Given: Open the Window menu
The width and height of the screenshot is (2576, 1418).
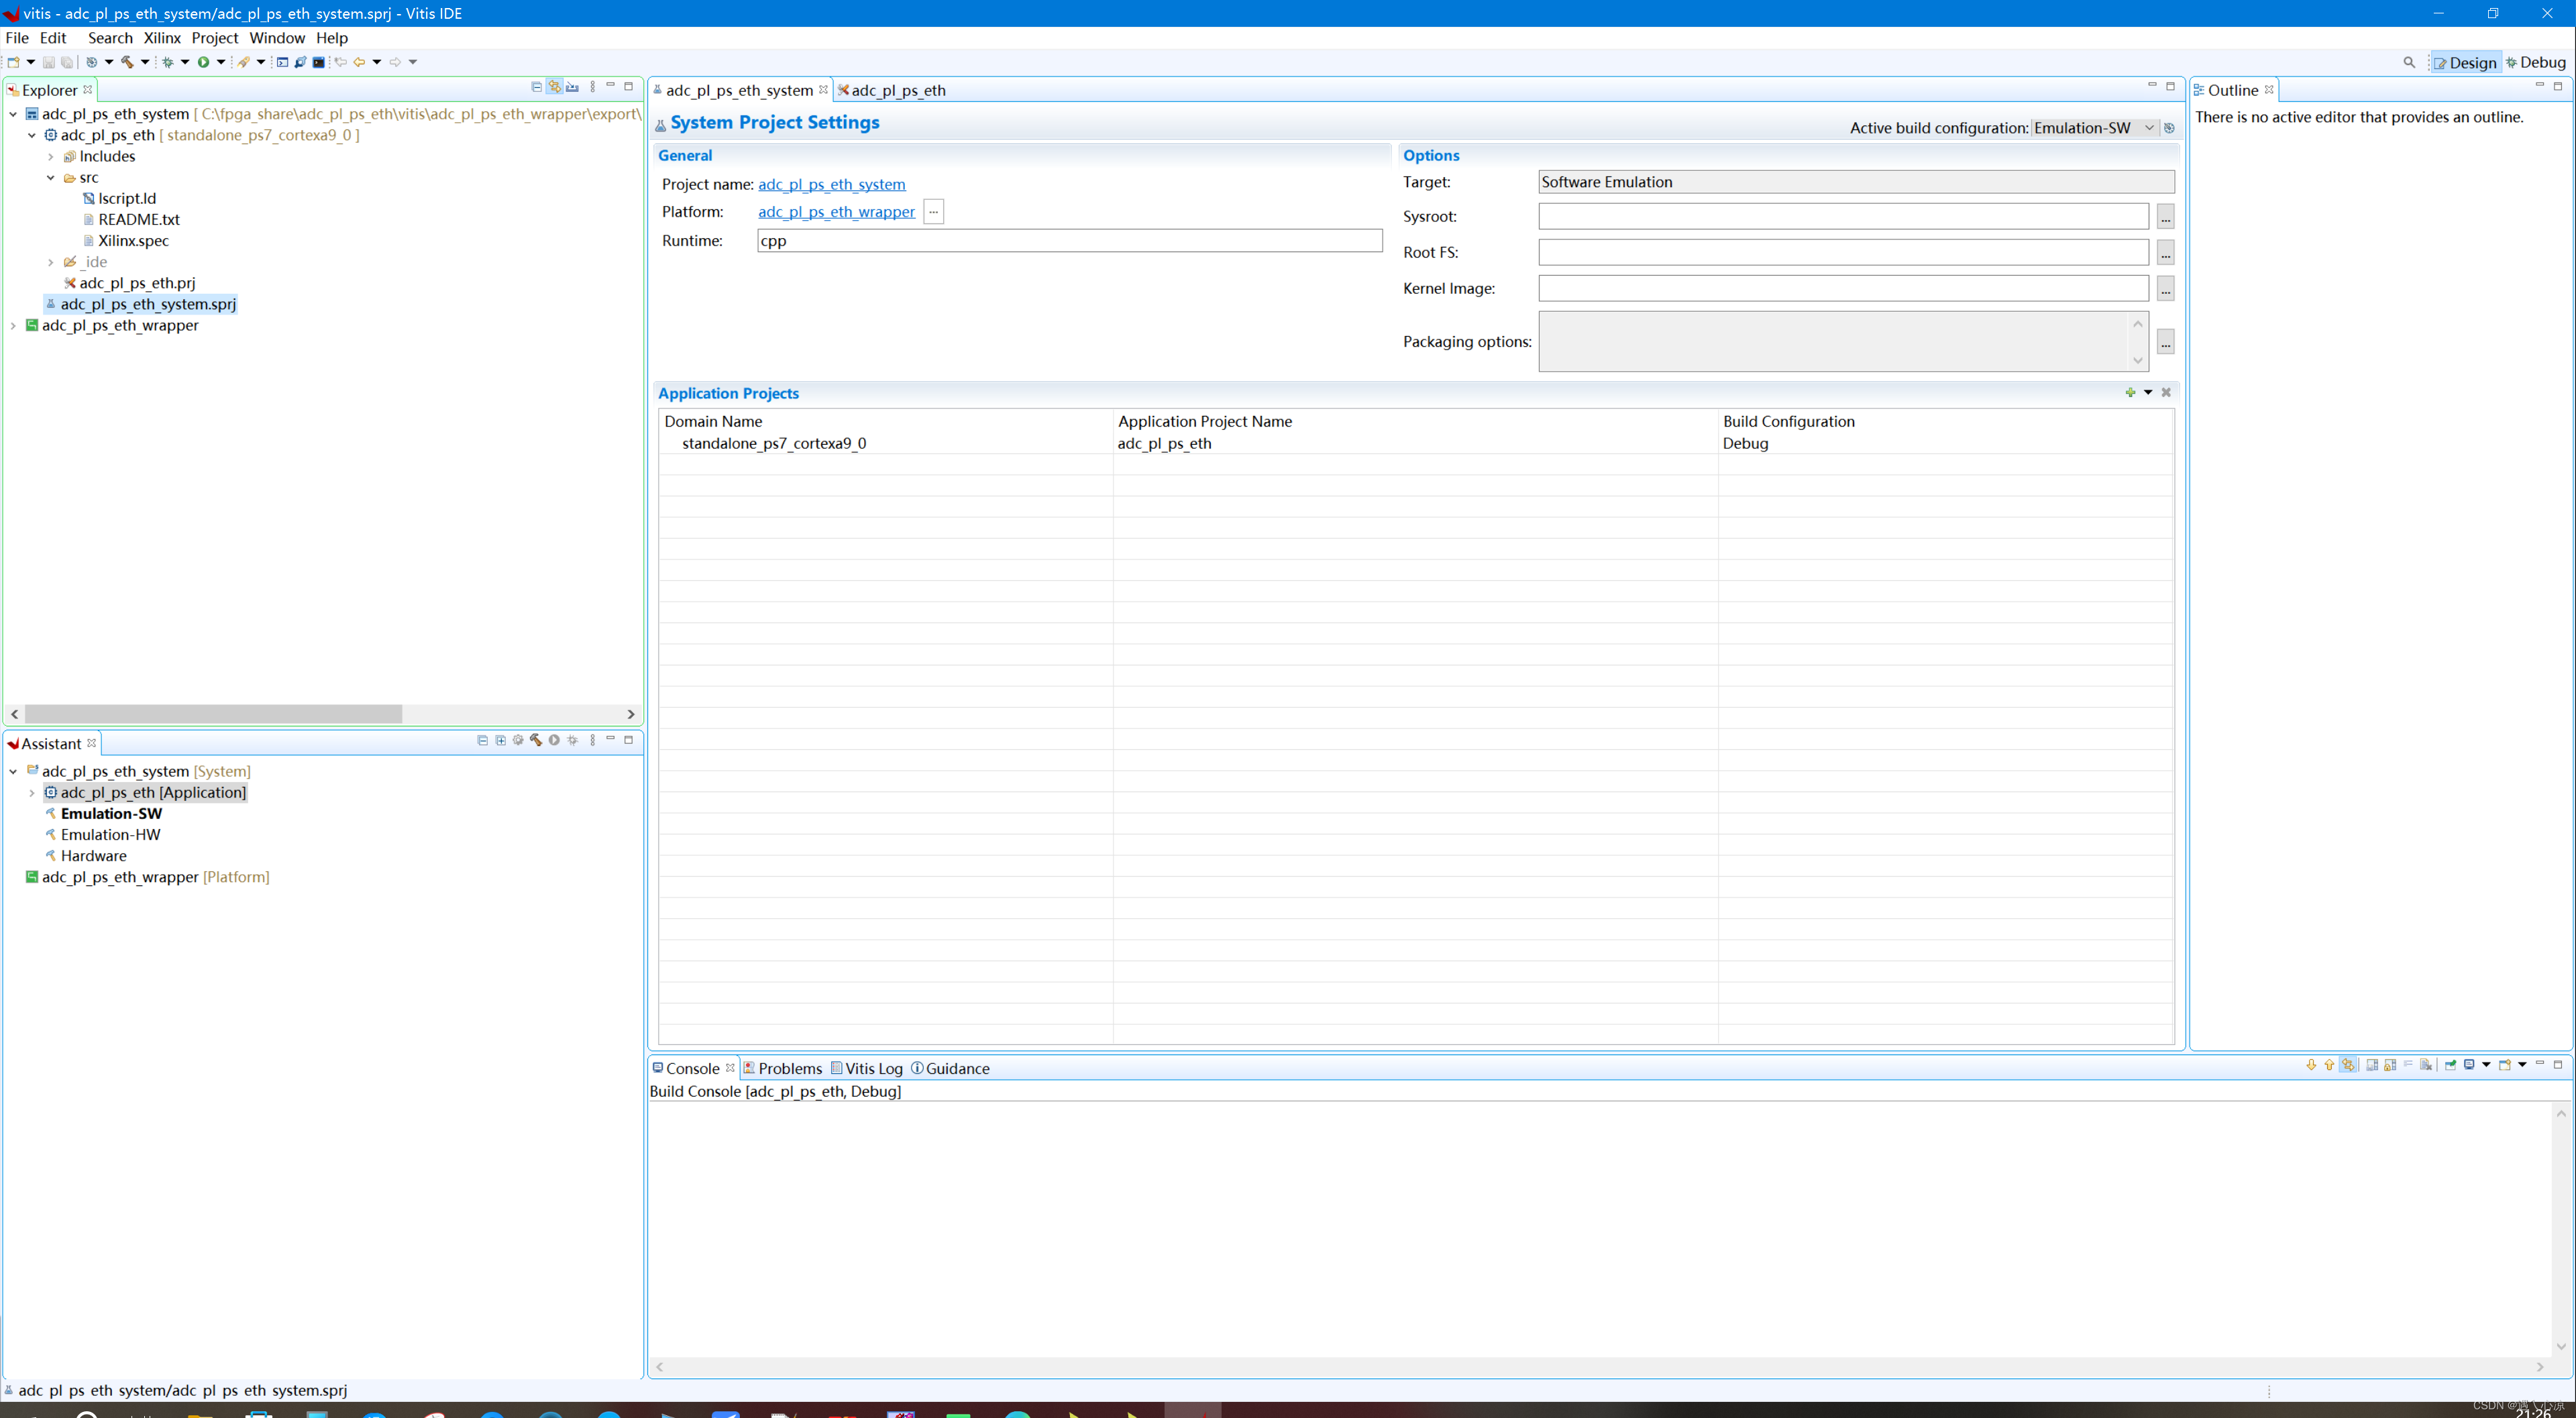Looking at the screenshot, I should tap(277, 38).
